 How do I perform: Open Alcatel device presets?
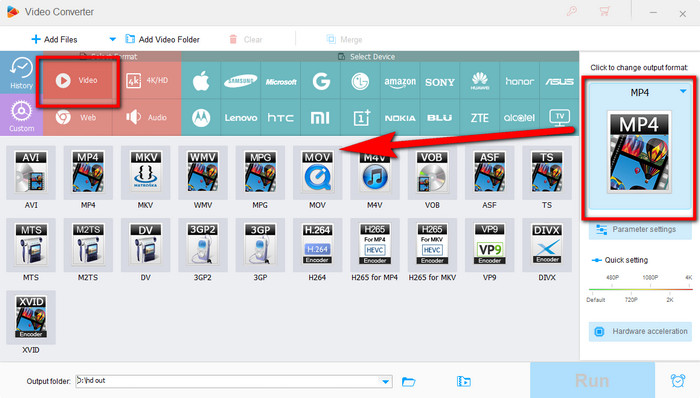click(x=520, y=118)
